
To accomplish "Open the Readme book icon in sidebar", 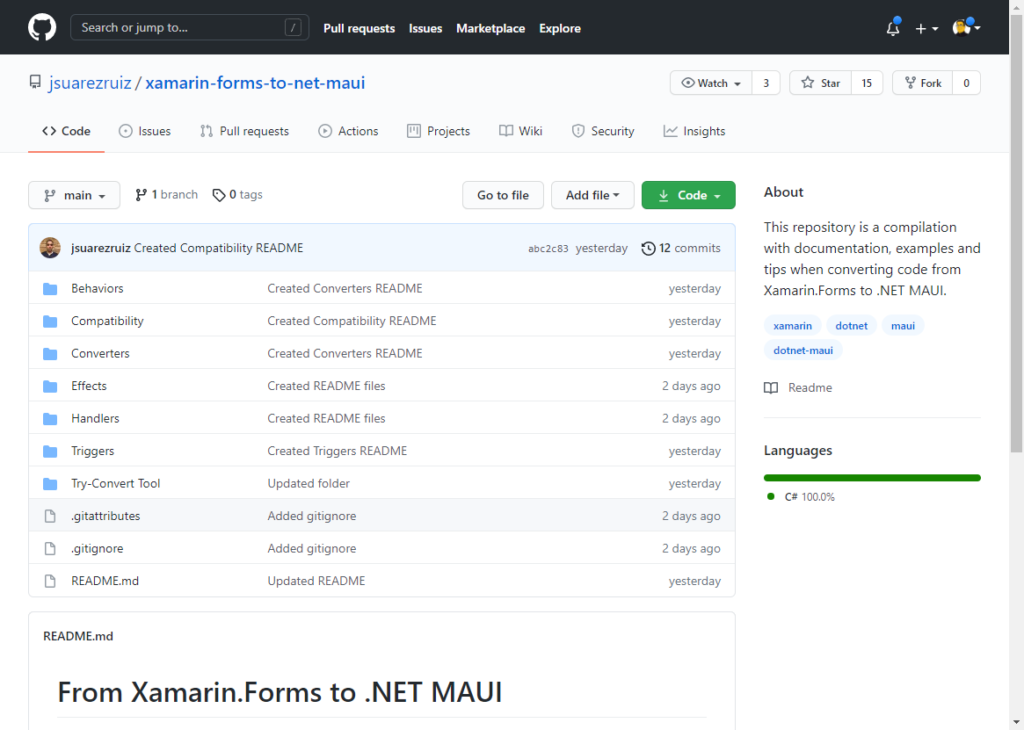I will click(x=771, y=387).
